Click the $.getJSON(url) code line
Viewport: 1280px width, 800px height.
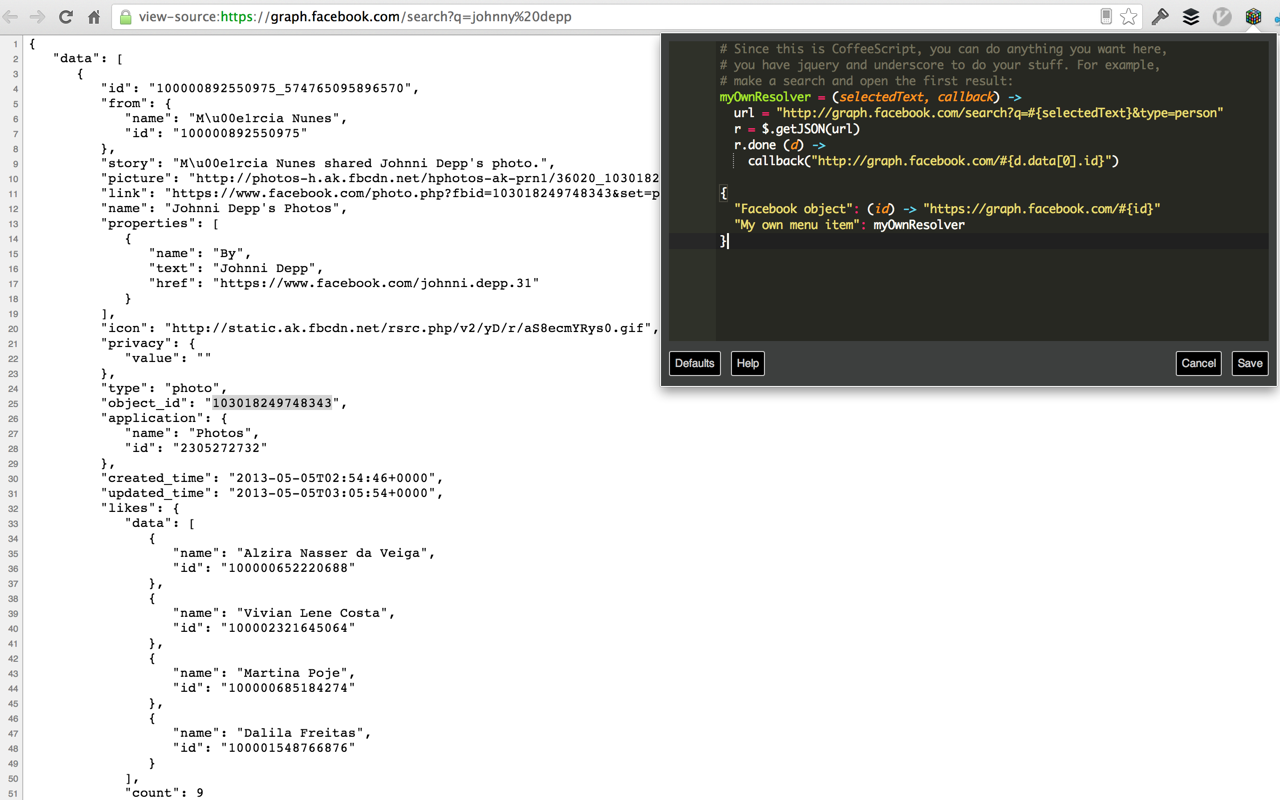click(x=796, y=129)
